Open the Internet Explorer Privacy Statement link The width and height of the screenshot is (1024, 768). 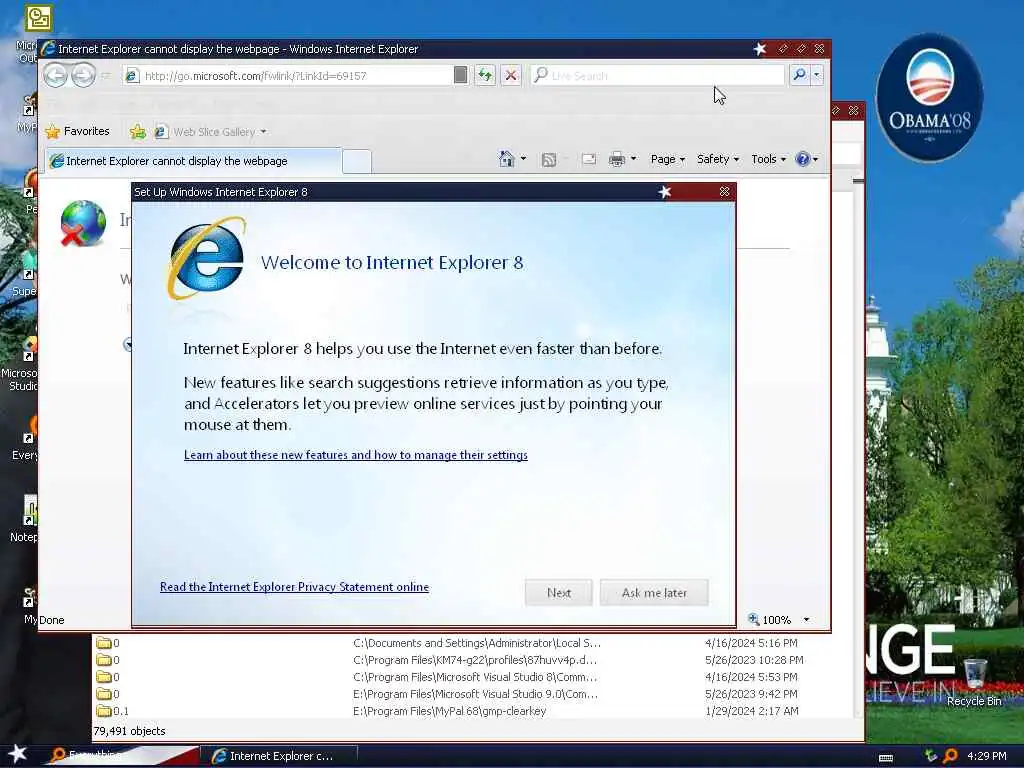click(x=295, y=586)
